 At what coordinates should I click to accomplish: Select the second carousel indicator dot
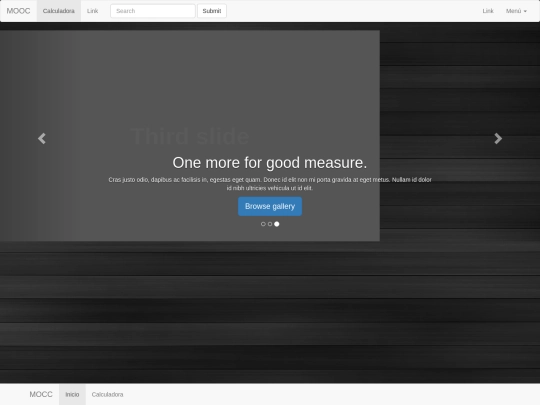click(270, 224)
